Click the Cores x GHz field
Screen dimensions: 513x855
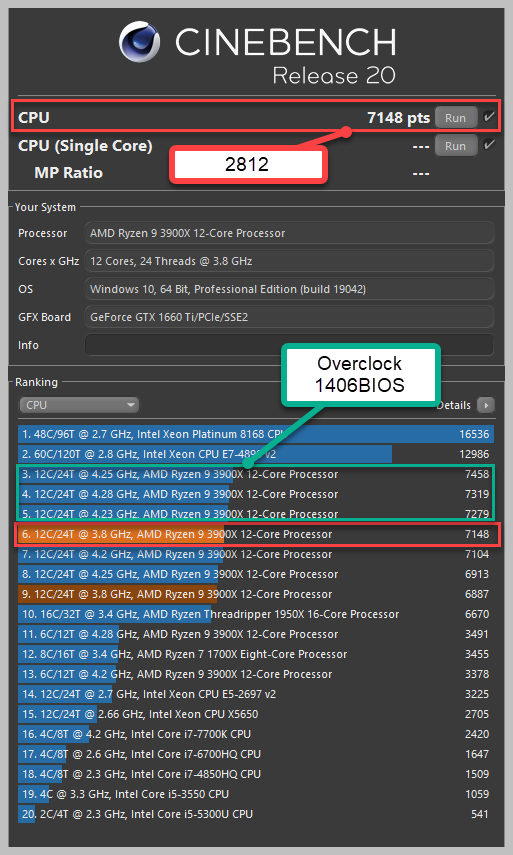pos(289,261)
